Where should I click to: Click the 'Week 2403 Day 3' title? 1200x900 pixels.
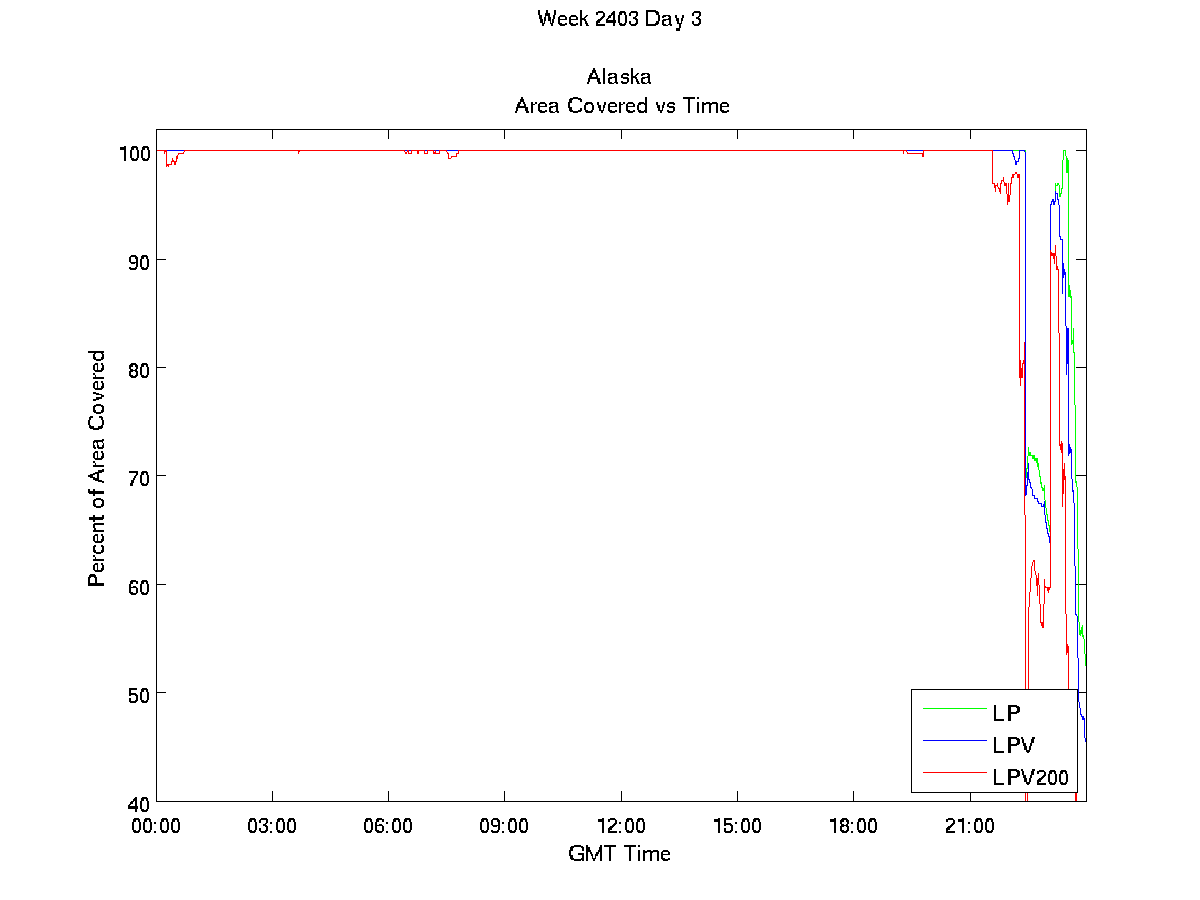point(619,19)
